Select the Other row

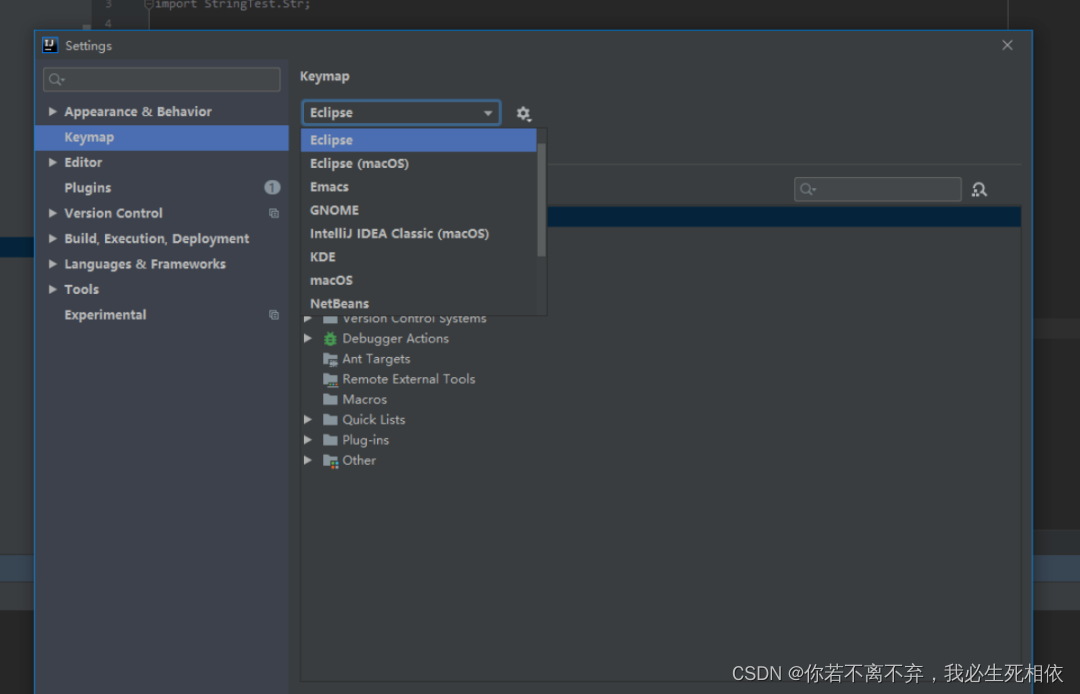click(661, 461)
